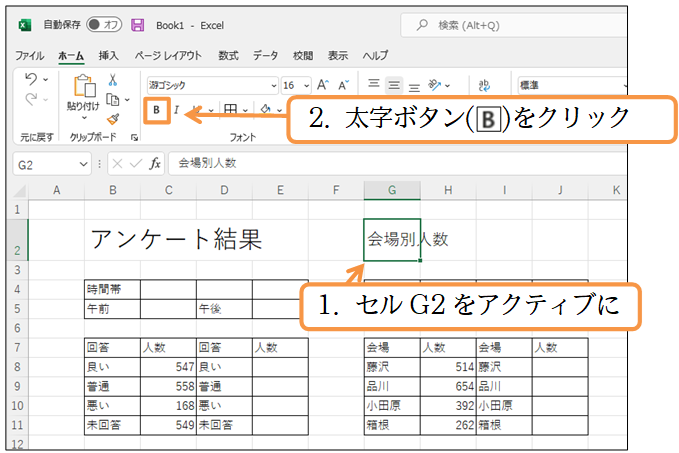Screen dimensions: 679x453
Task: Click the Select All corner triangle
Action: tap(18, 191)
